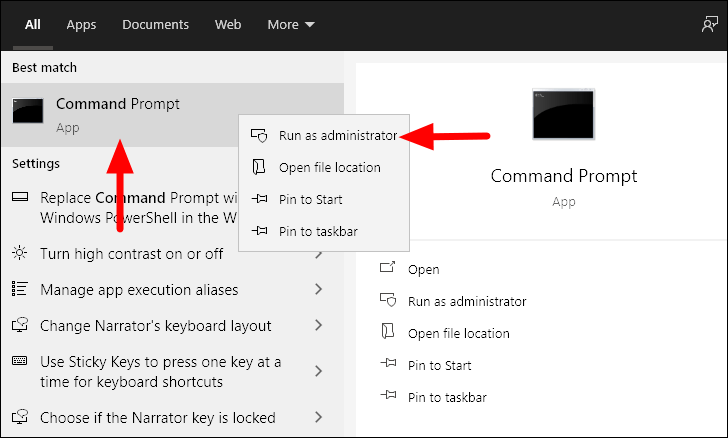Click right pane Open file location icon
Viewport: 728px width, 438px height.
click(x=388, y=332)
